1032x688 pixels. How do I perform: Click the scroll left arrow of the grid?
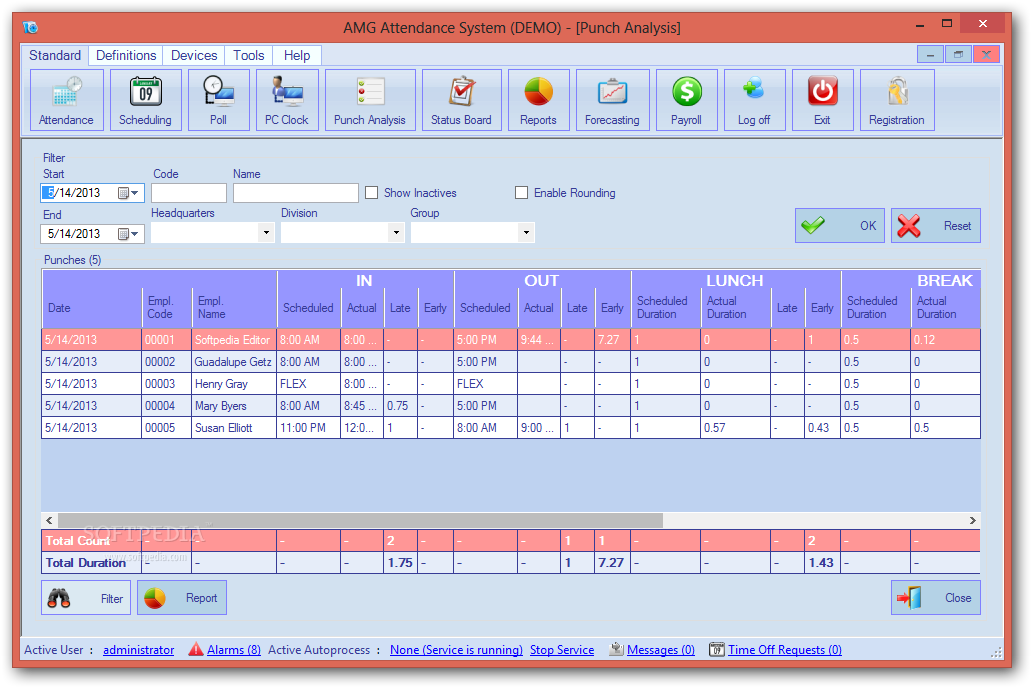[x=49, y=520]
